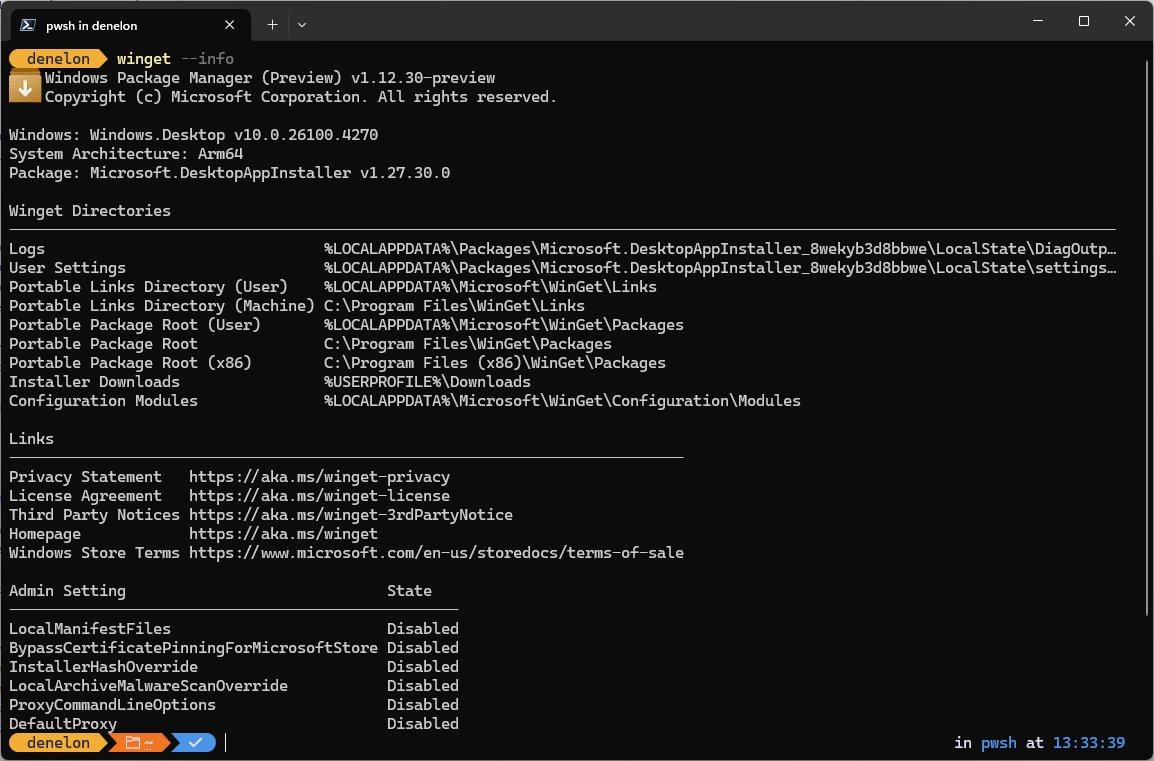Image resolution: width=1154 pixels, height=761 pixels.
Task: Click the 'Windows Package Manager (Preview) v1.12.30-preview' line
Action: click(270, 78)
